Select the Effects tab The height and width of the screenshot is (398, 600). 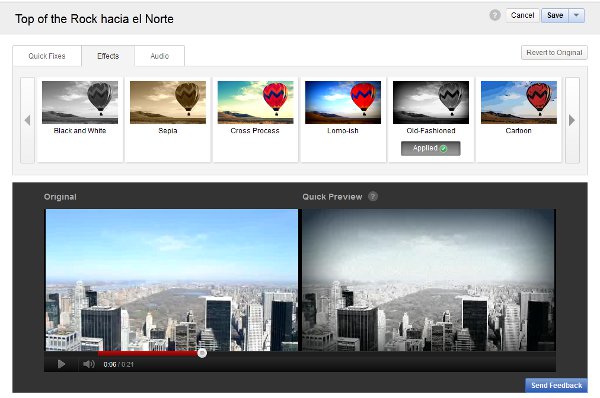coord(108,56)
